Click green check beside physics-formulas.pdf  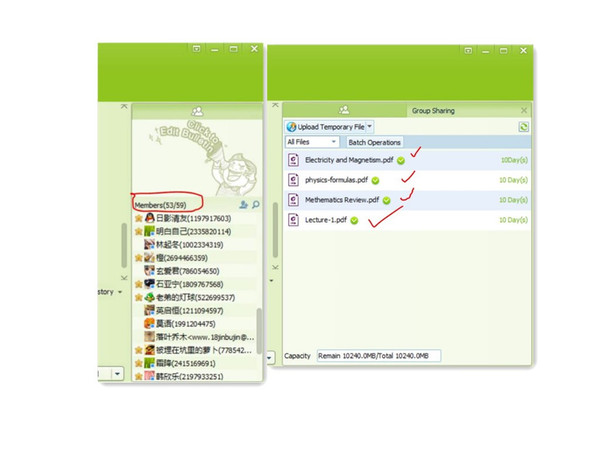pyautogui.click(x=375, y=181)
